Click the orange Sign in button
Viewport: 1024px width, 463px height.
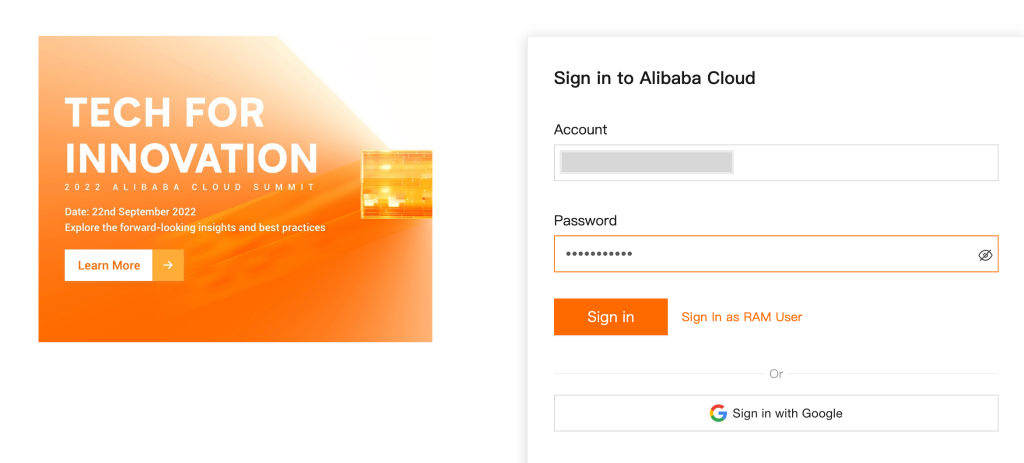610,317
